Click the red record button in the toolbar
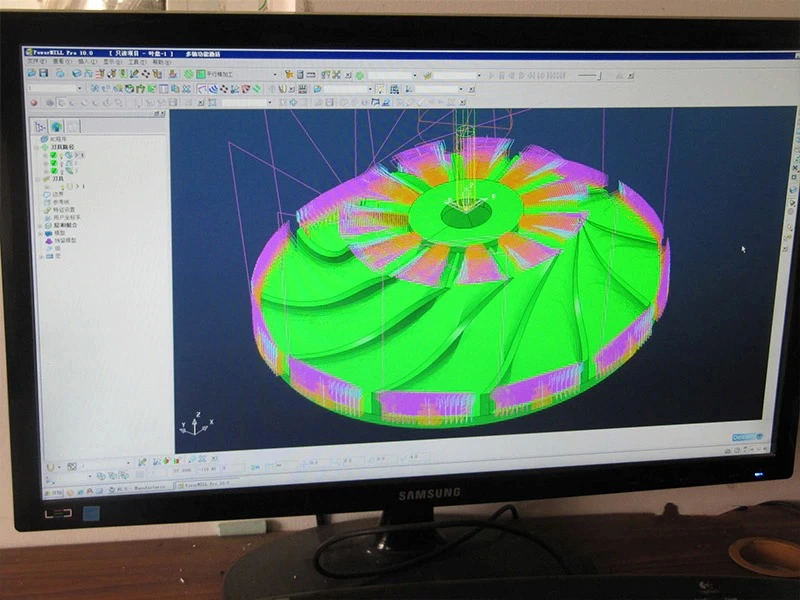Image resolution: width=800 pixels, height=600 pixels. coord(34,102)
